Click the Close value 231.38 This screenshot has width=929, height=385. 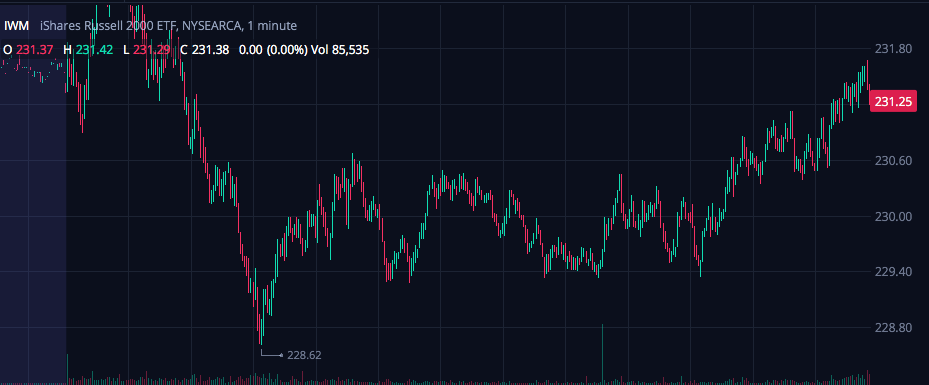pyautogui.click(x=210, y=50)
